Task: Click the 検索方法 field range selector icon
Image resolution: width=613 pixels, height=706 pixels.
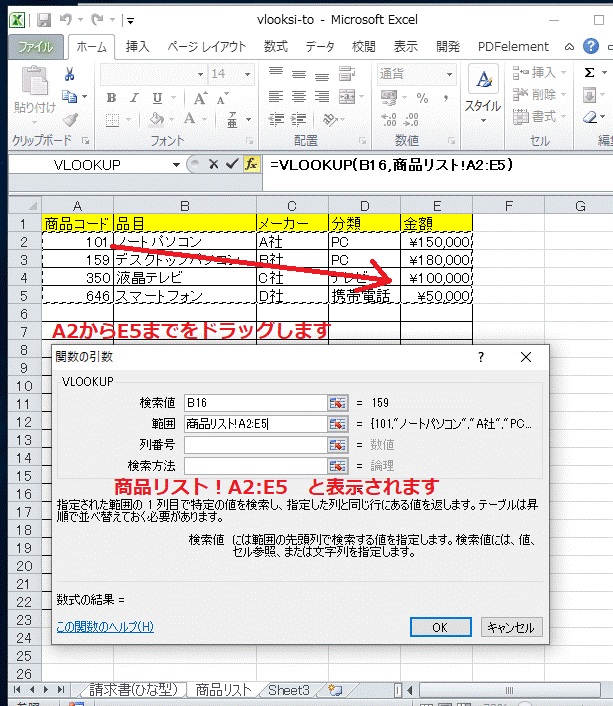Action: coord(338,465)
